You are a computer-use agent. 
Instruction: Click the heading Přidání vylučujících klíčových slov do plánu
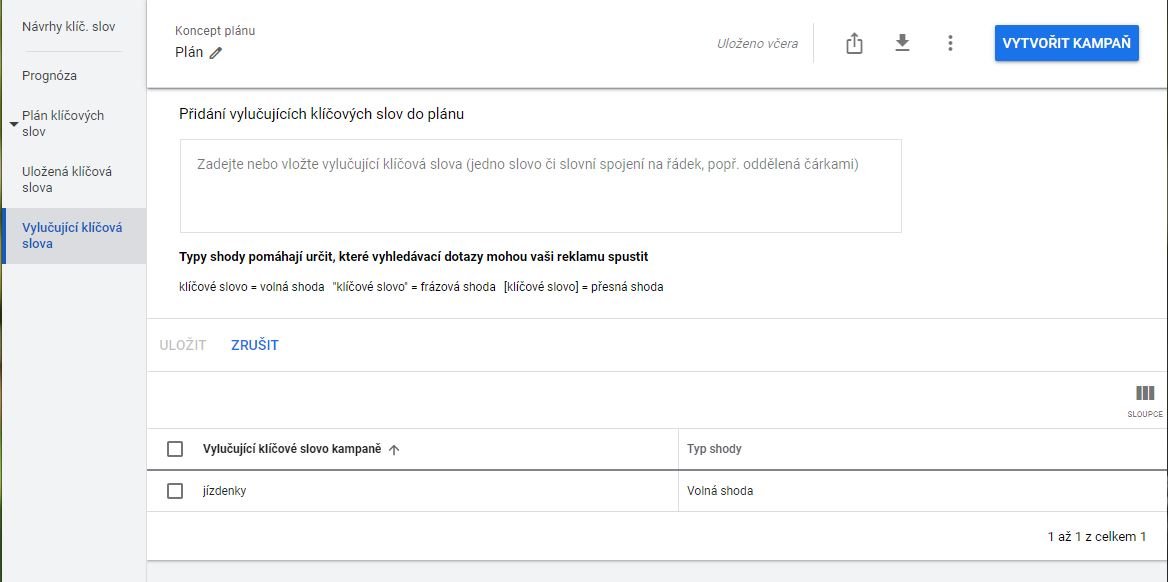(x=321, y=114)
